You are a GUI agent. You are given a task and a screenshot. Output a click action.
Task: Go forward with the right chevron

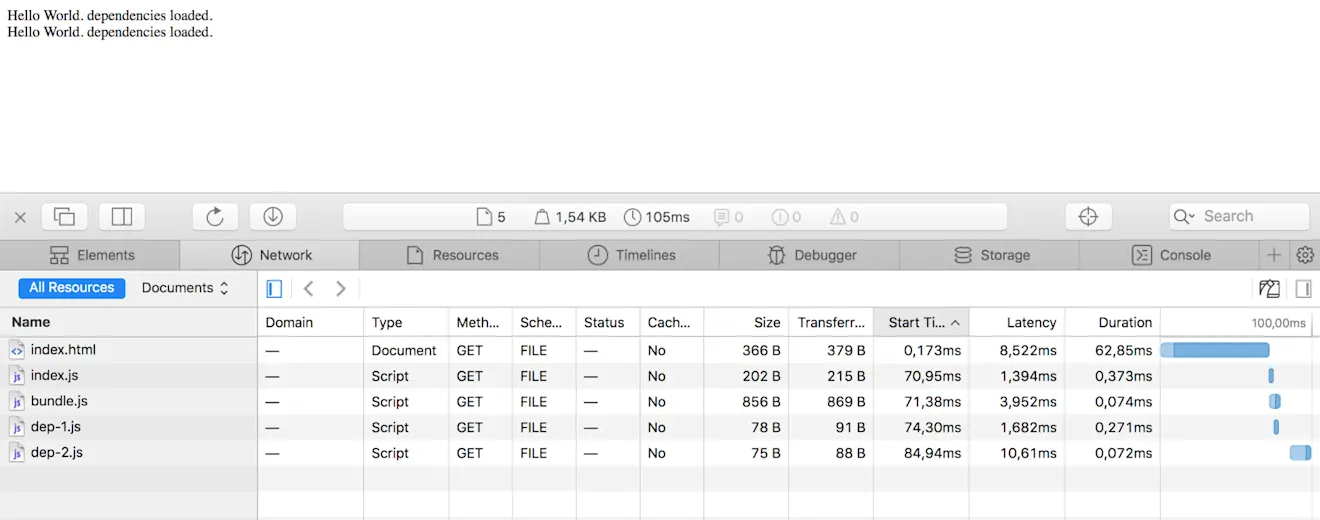point(341,289)
